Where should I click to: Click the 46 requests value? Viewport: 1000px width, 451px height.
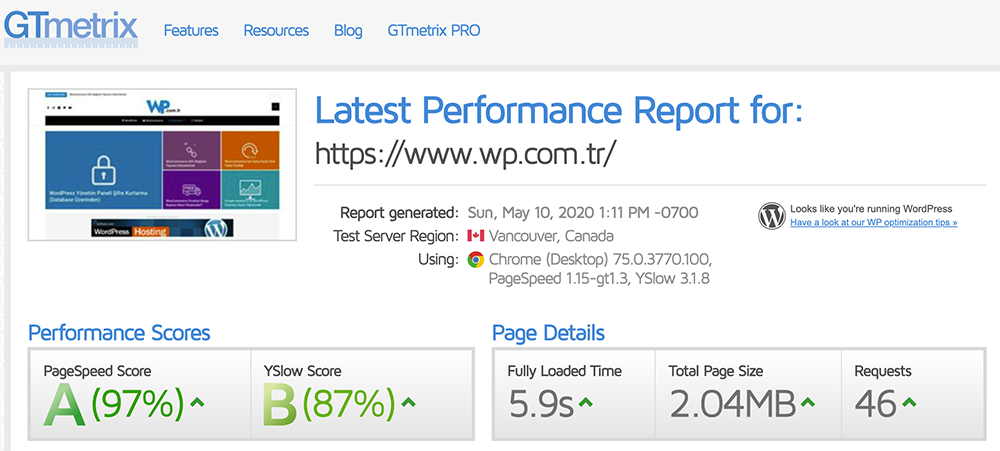click(x=876, y=405)
